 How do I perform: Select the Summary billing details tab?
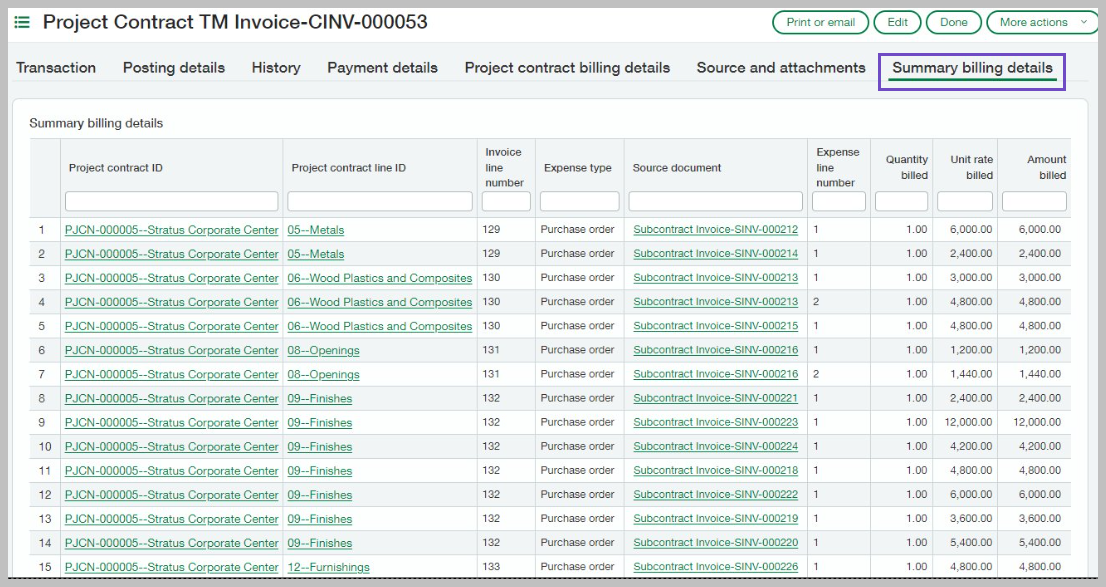pos(972,68)
